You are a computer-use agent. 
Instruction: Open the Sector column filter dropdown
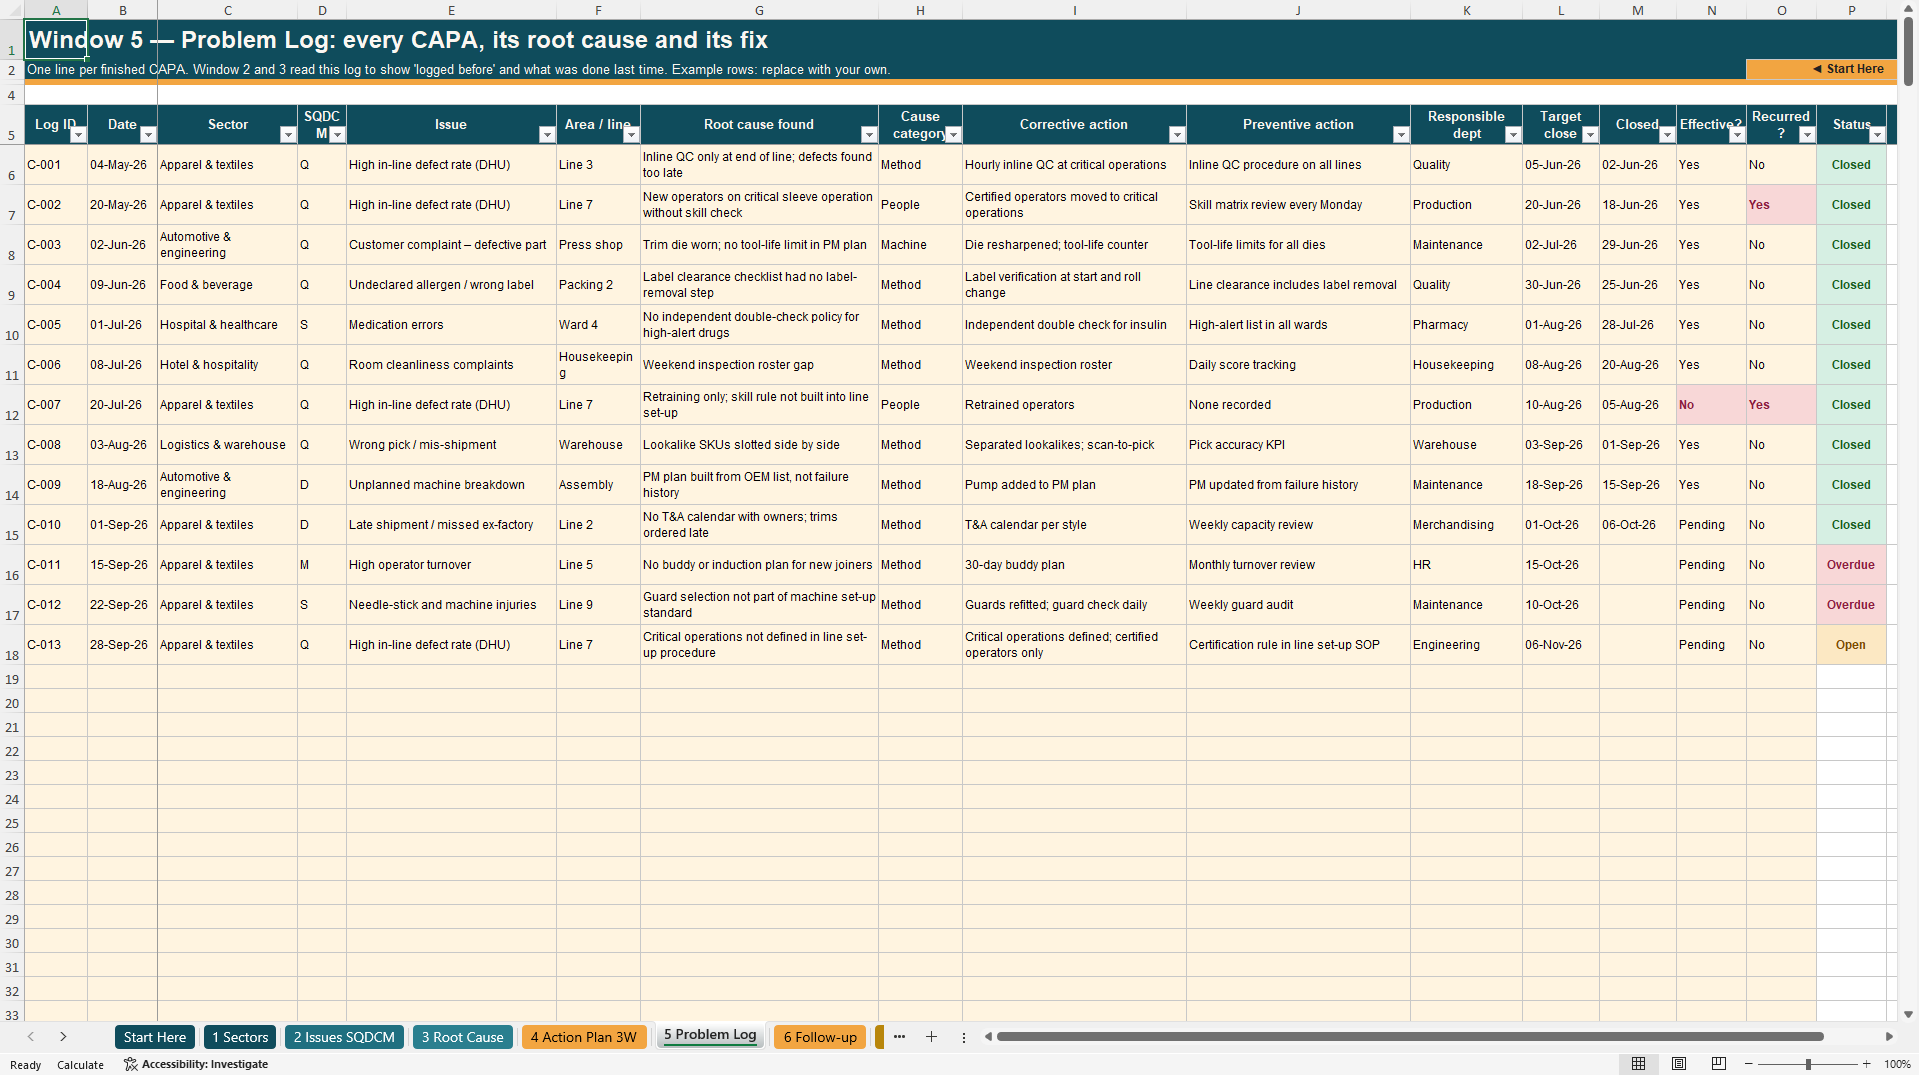tap(288, 135)
